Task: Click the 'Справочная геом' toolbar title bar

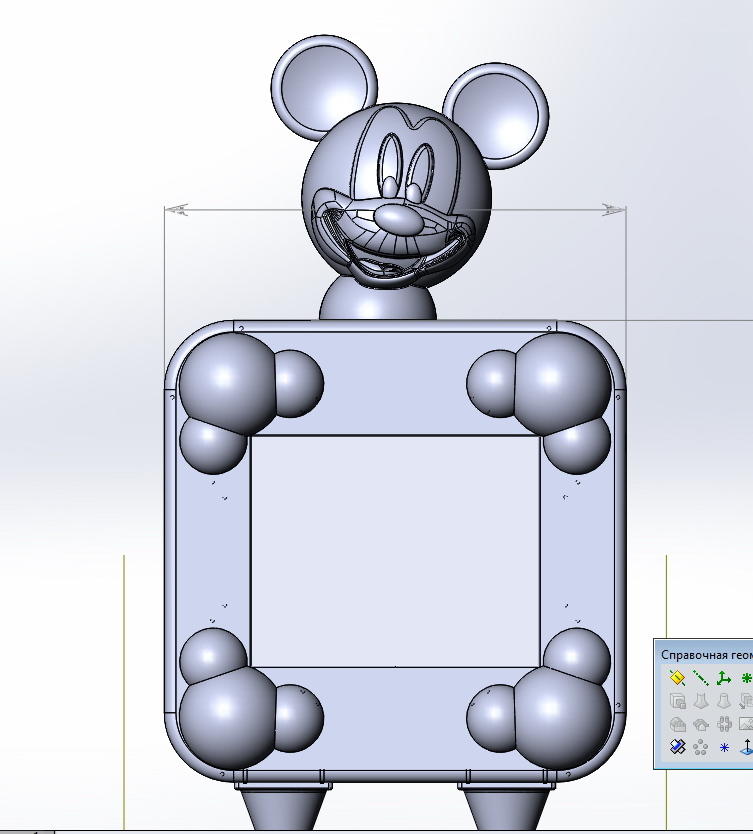Action: (x=704, y=655)
